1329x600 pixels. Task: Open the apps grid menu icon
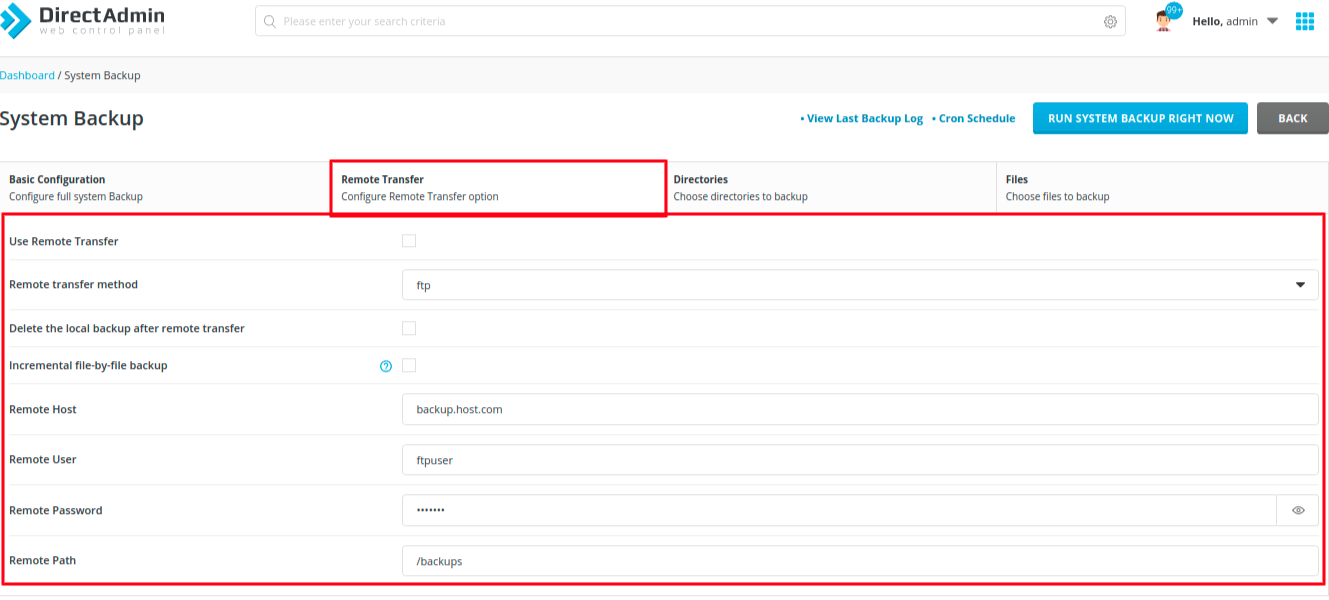click(x=1304, y=21)
